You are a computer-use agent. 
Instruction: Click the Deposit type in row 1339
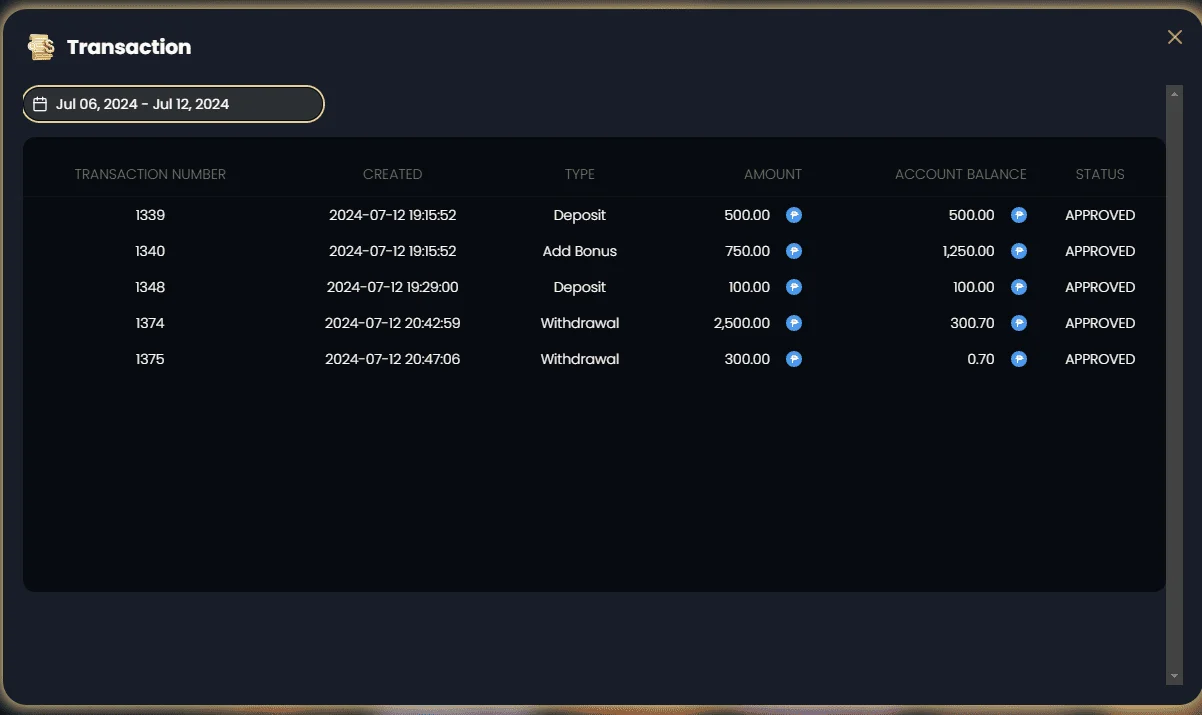[x=580, y=215]
